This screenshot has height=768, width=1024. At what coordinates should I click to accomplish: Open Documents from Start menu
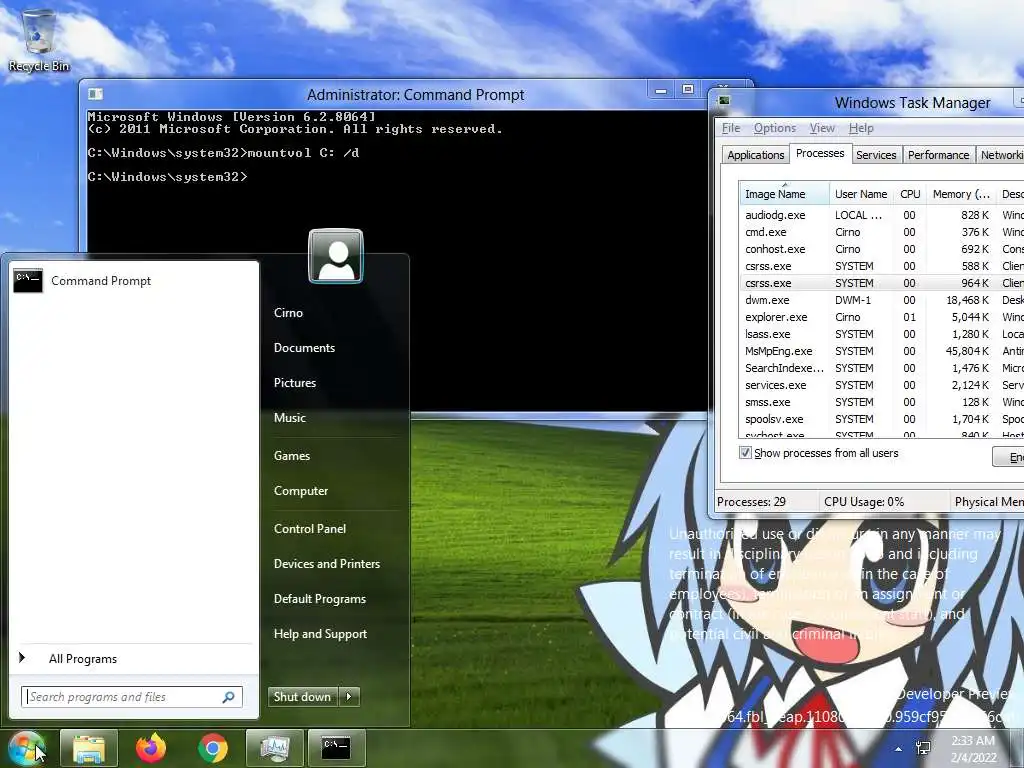pos(304,348)
